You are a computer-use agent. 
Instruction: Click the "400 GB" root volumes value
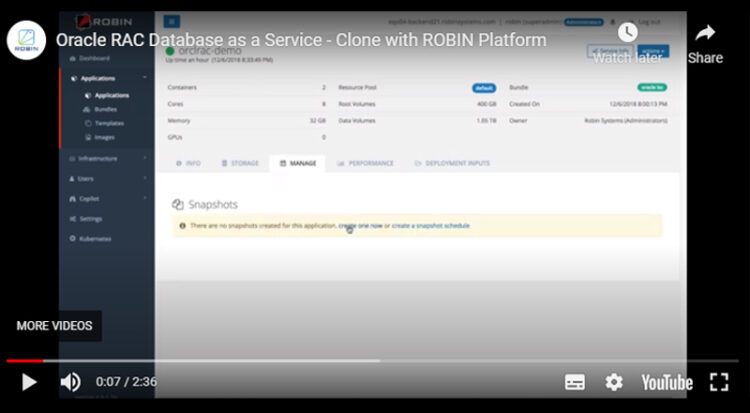coord(486,104)
